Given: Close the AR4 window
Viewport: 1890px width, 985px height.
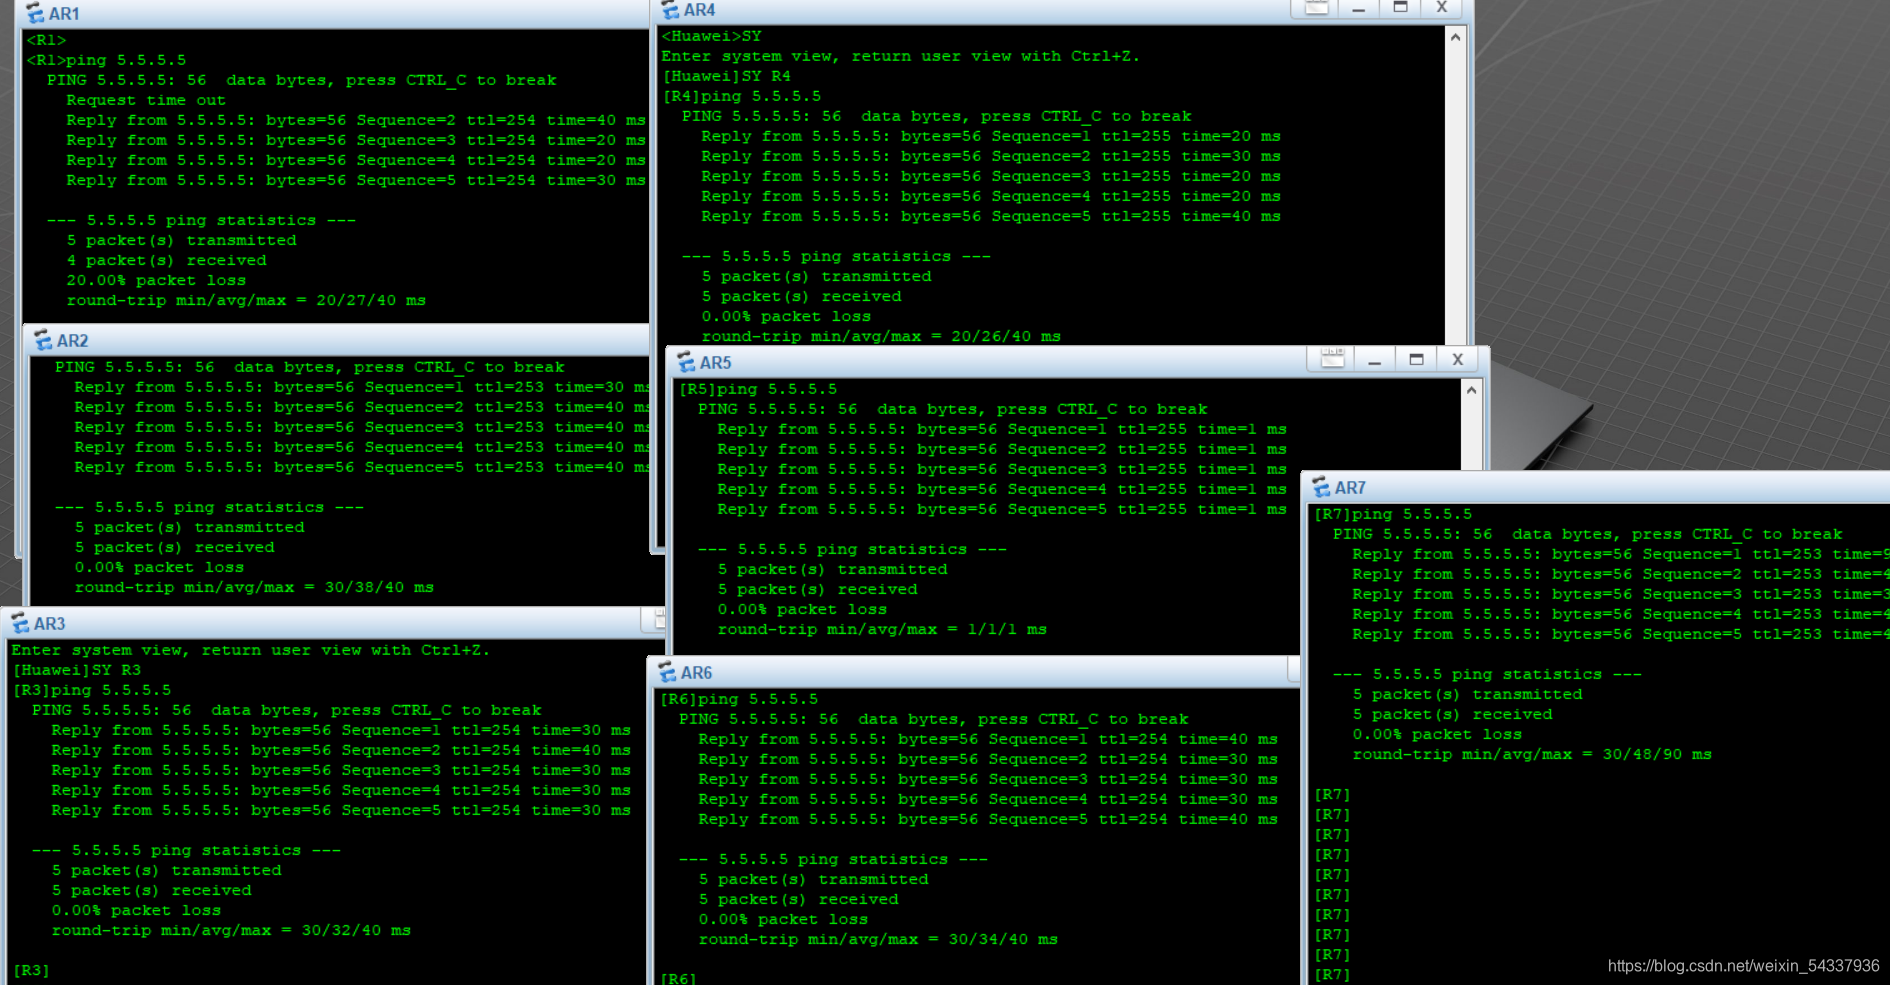Looking at the screenshot, I should 1442,8.
